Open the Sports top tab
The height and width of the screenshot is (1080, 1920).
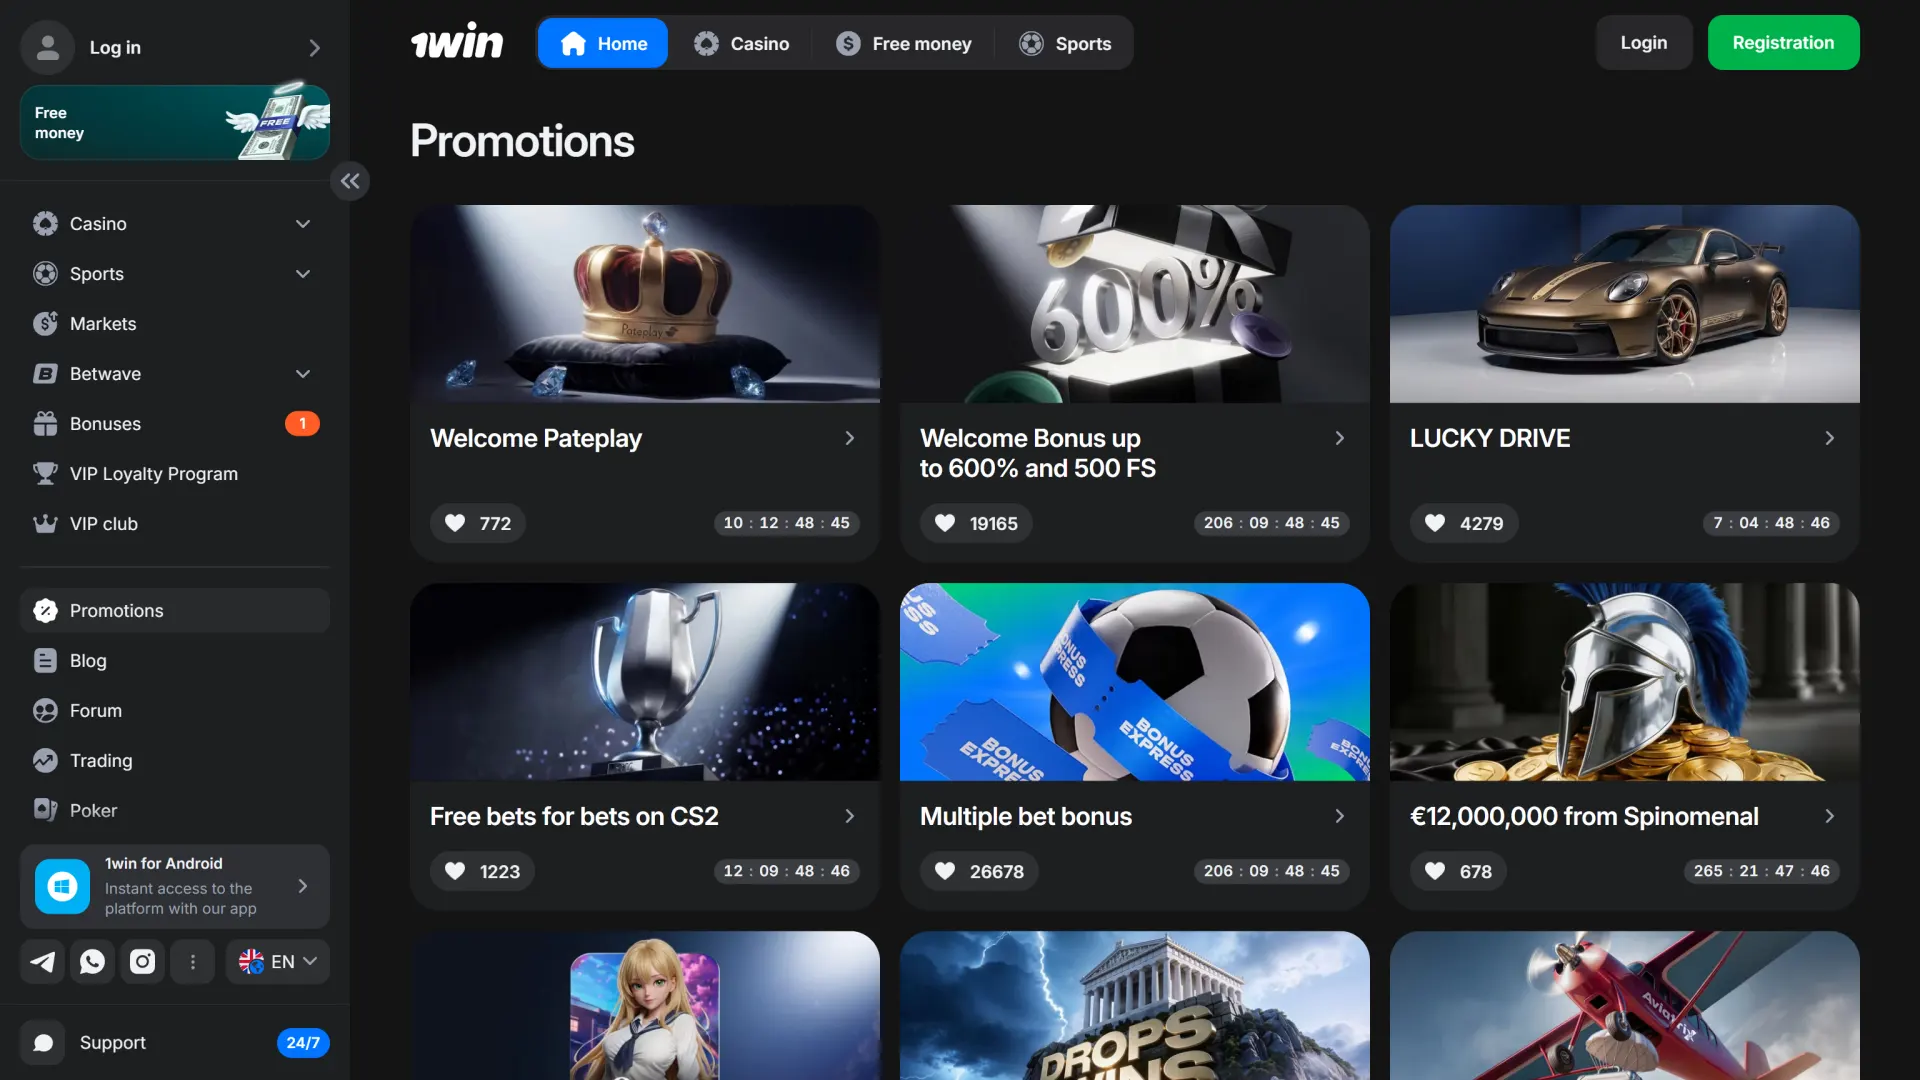[1065, 43]
